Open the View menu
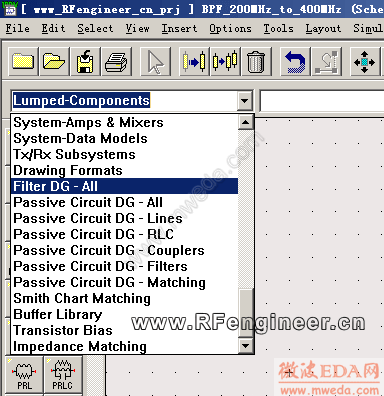Screen dimensions: 384x396 point(137,29)
